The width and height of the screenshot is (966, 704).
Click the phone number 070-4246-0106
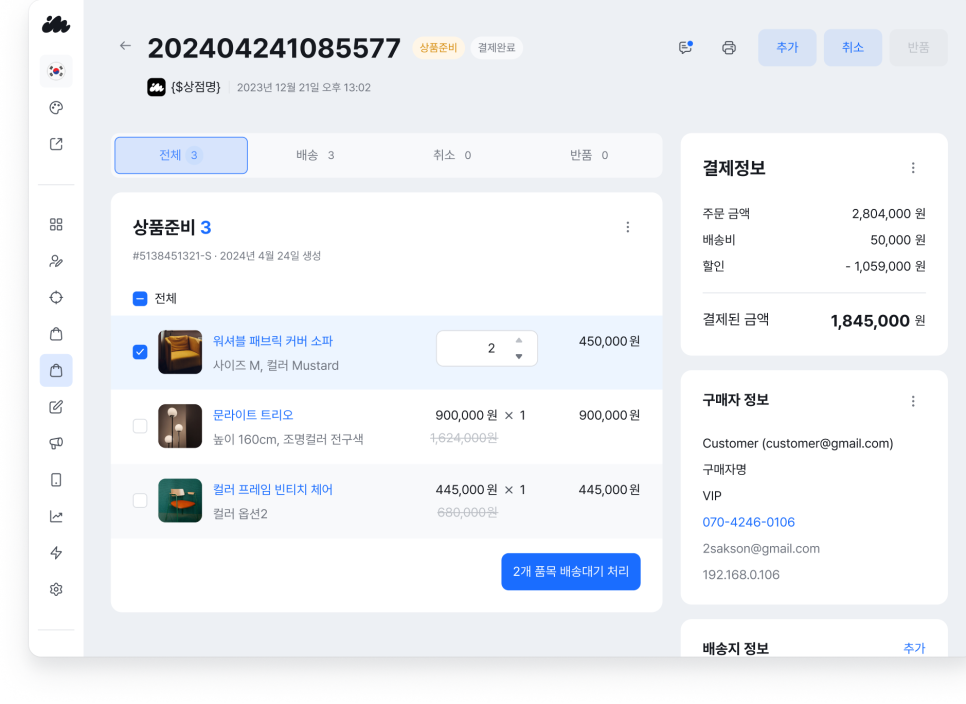[x=749, y=522]
